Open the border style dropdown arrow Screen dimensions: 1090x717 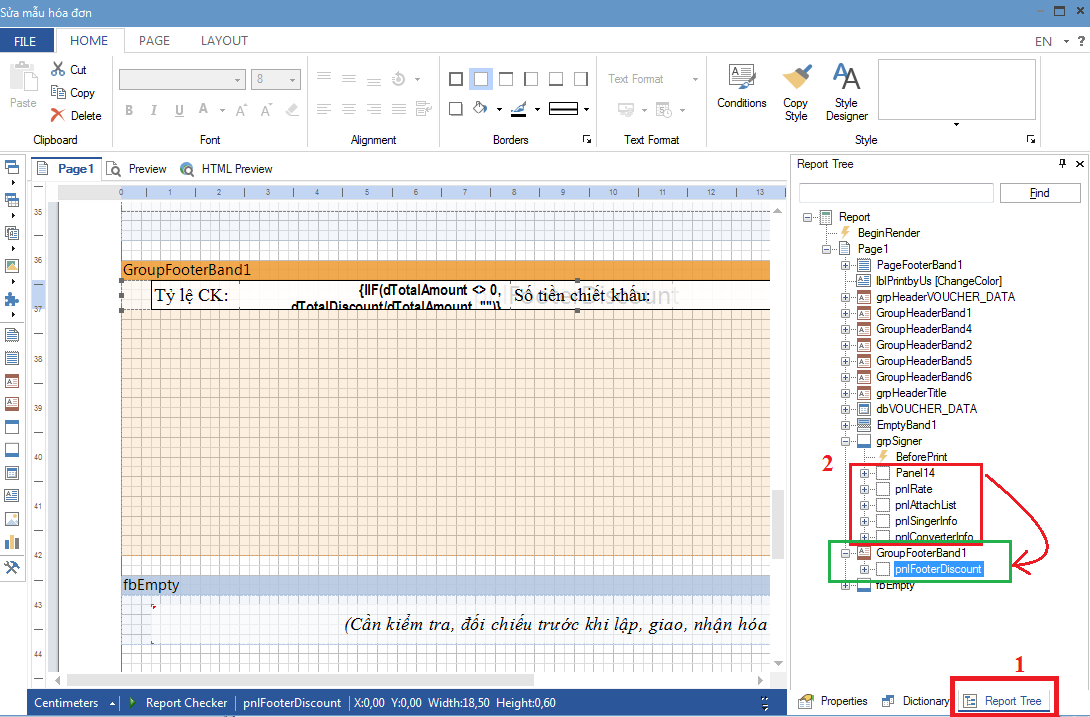click(587, 109)
